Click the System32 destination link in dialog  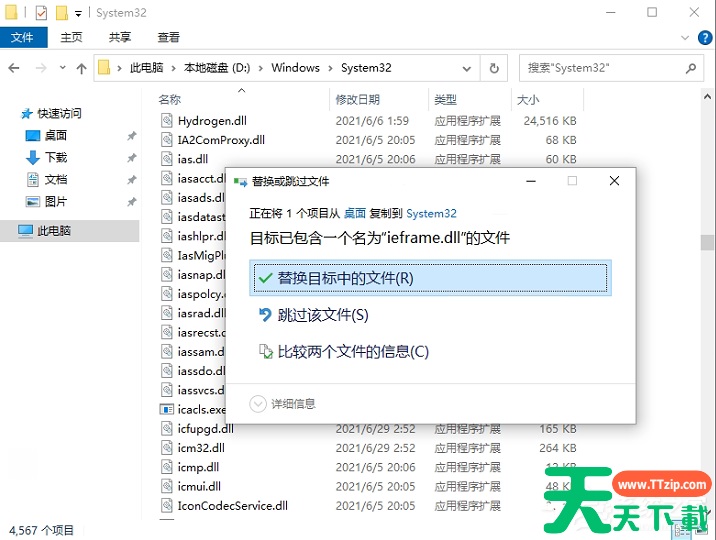pos(431,213)
